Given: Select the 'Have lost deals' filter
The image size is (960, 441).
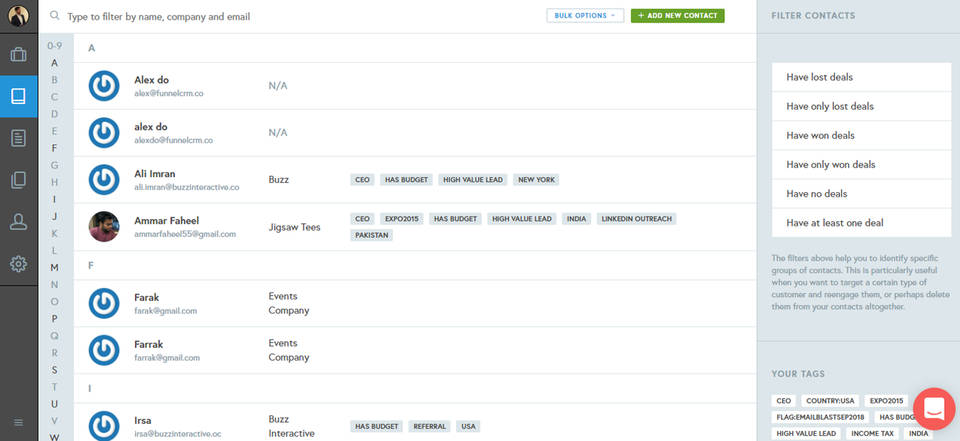Looking at the screenshot, I should (x=861, y=77).
